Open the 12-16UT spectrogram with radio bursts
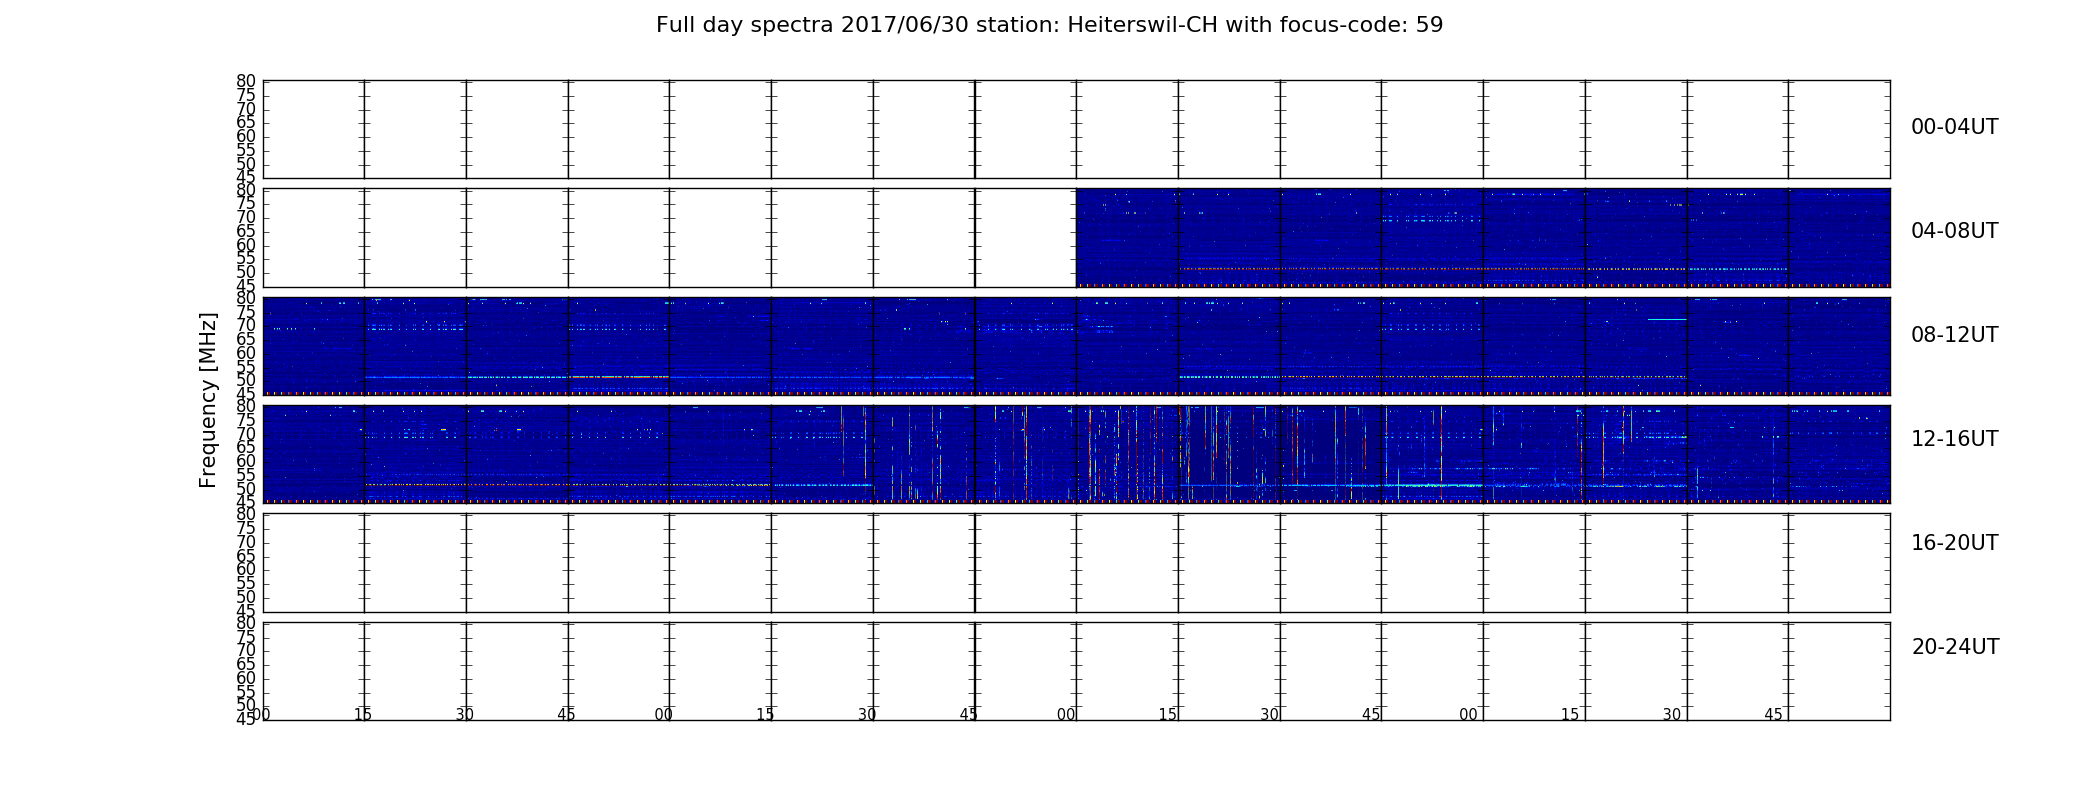The image size is (2100, 800). point(1076,454)
